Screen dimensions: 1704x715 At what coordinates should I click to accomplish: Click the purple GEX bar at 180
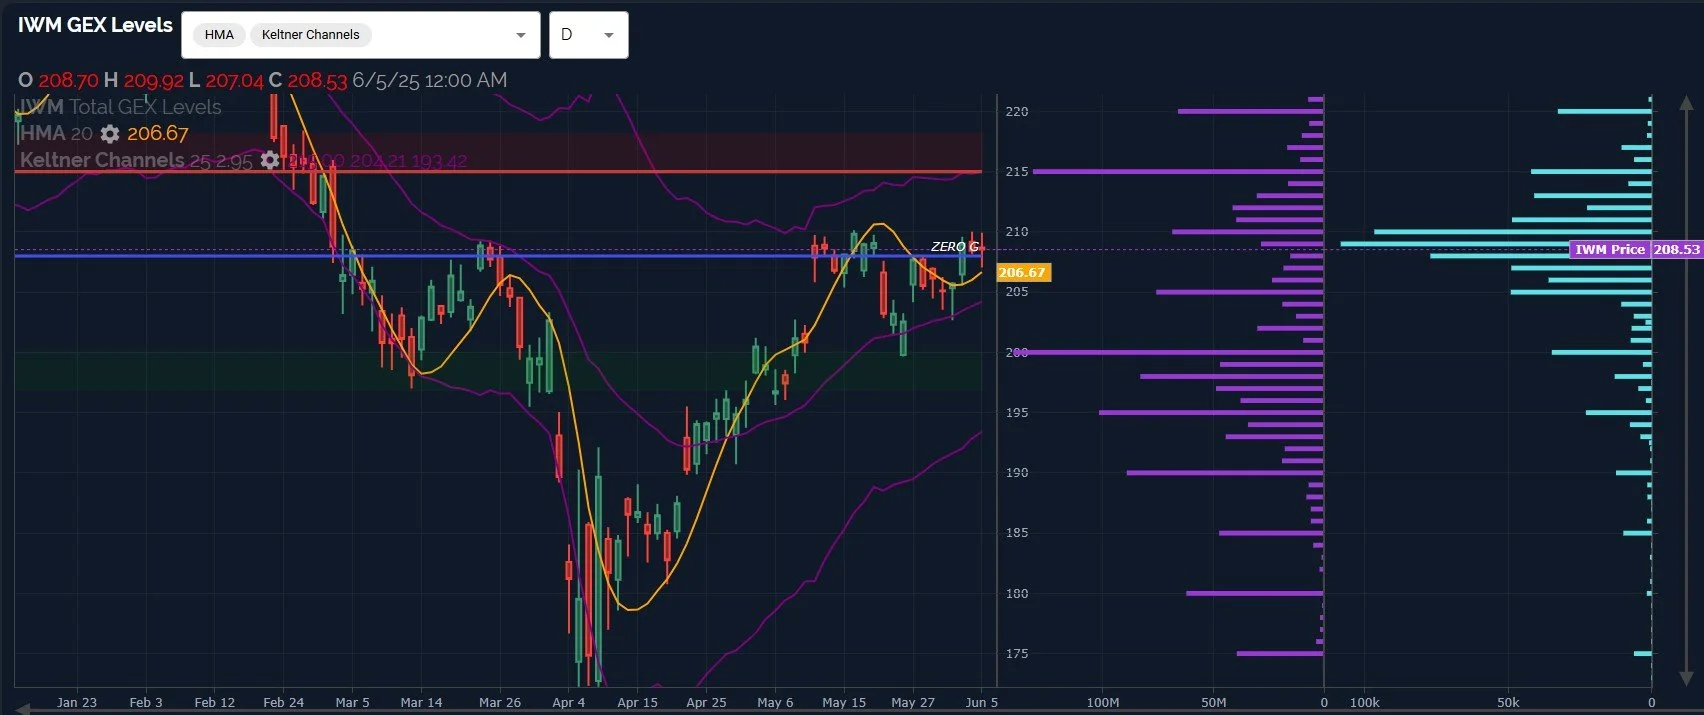[x=1255, y=593]
